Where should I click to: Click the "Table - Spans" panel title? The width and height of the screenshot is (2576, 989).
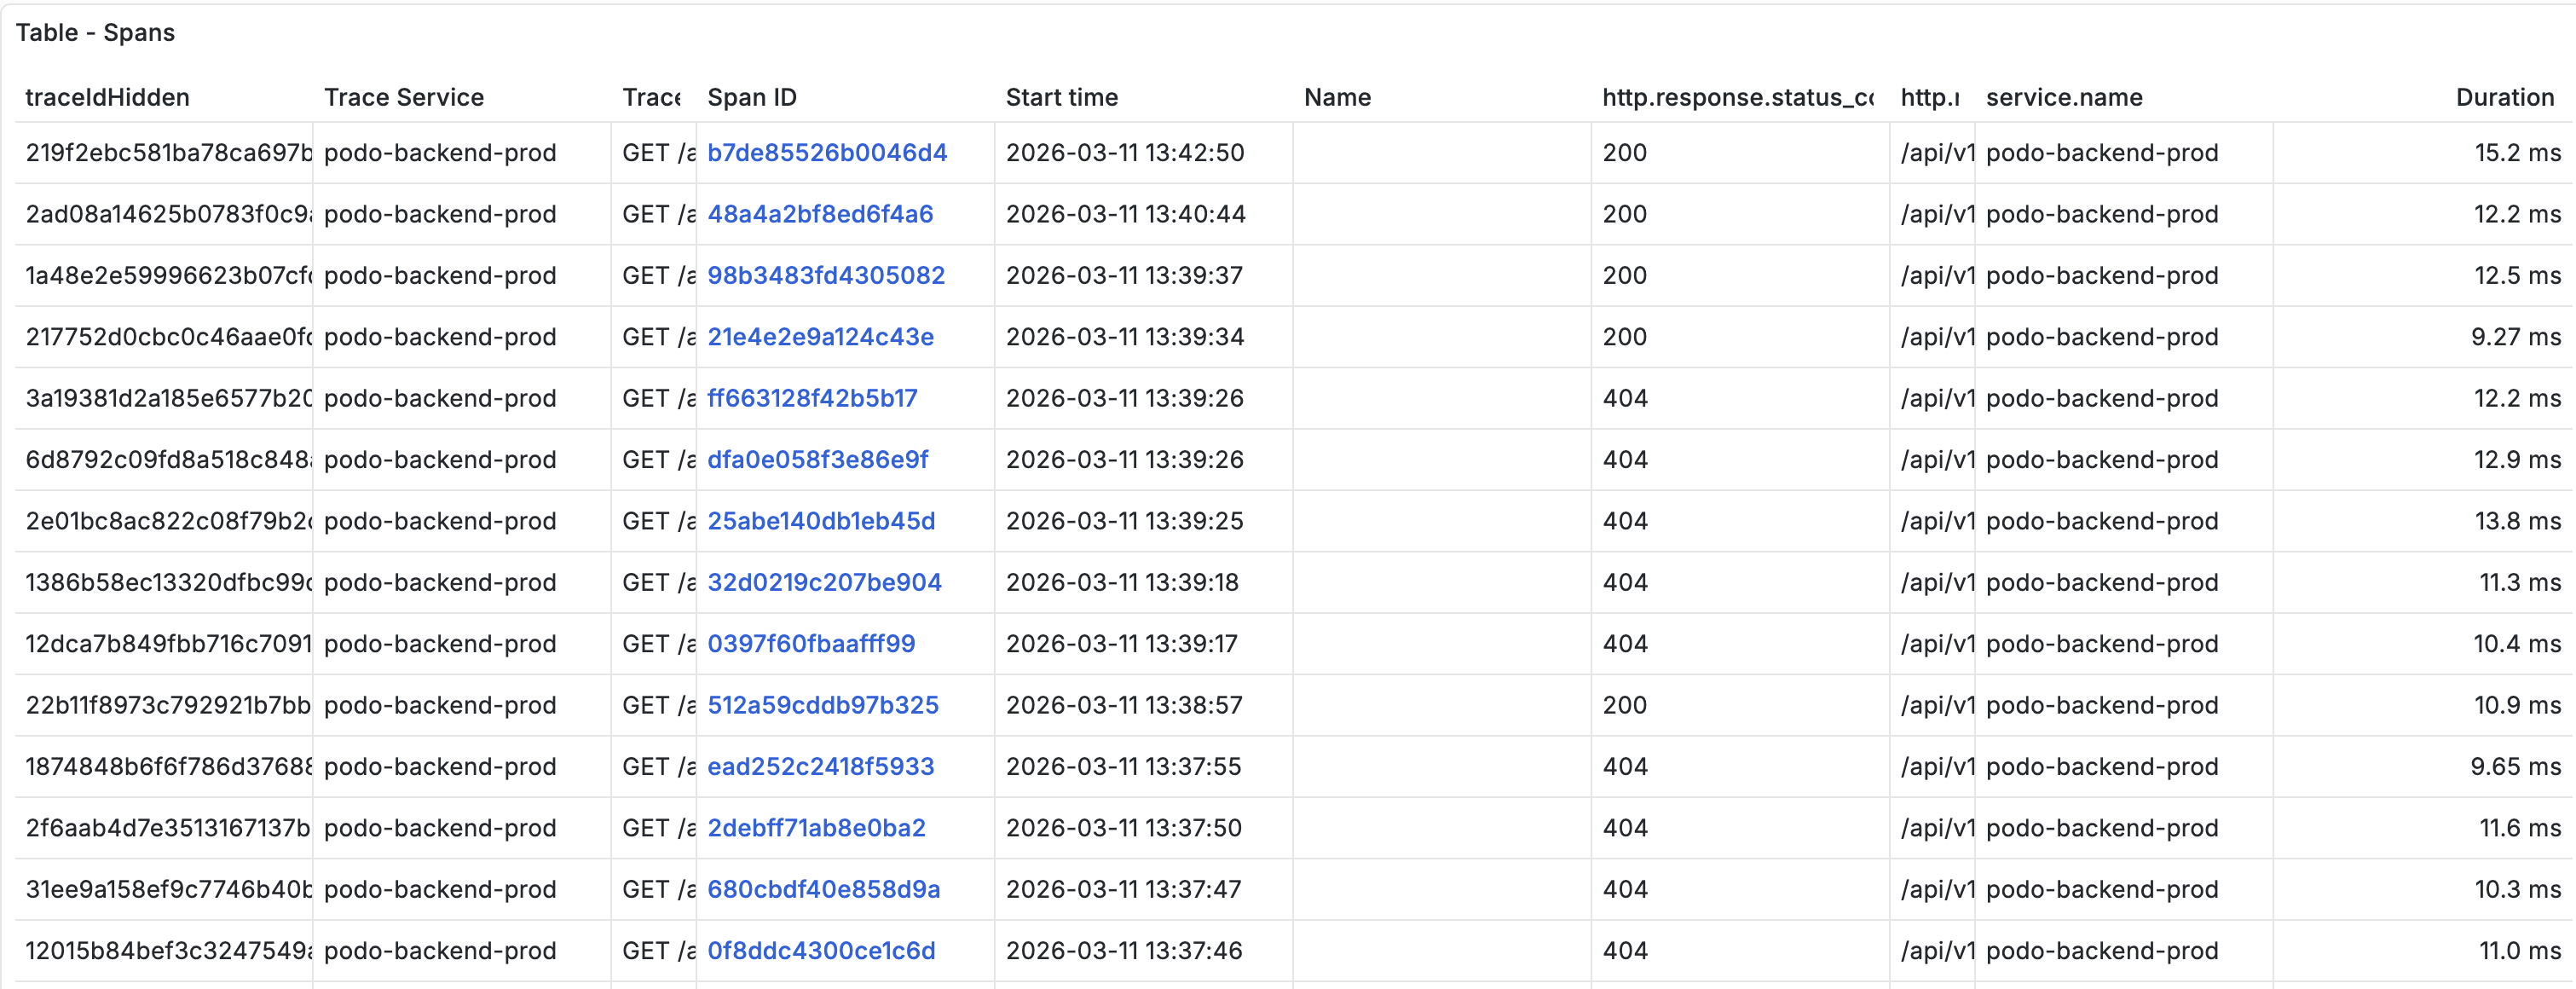tap(95, 33)
